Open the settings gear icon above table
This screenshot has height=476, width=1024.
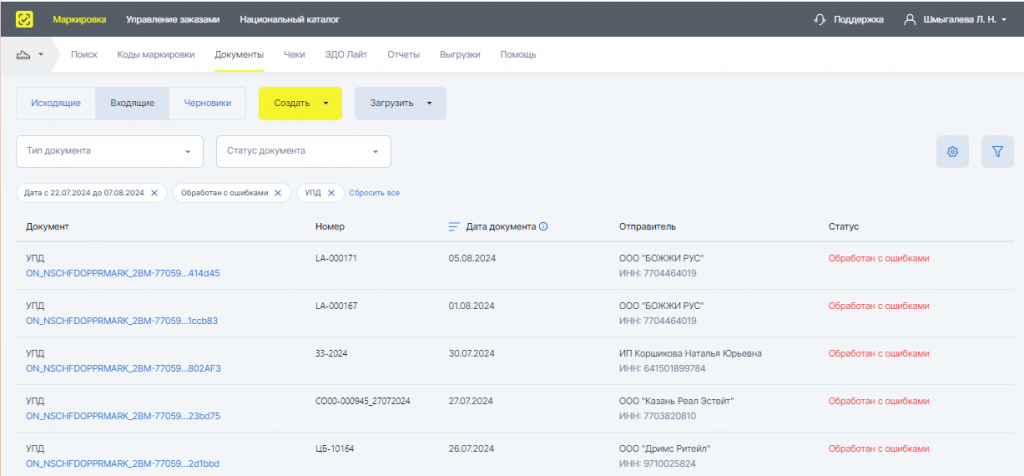[x=952, y=152]
